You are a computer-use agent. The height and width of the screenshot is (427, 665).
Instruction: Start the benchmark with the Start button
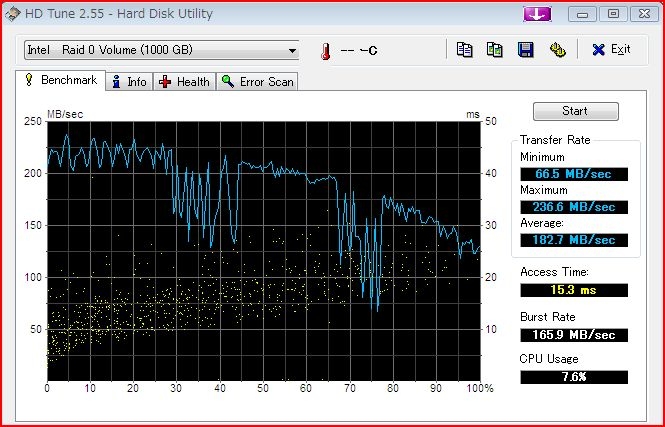coord(576,111)
